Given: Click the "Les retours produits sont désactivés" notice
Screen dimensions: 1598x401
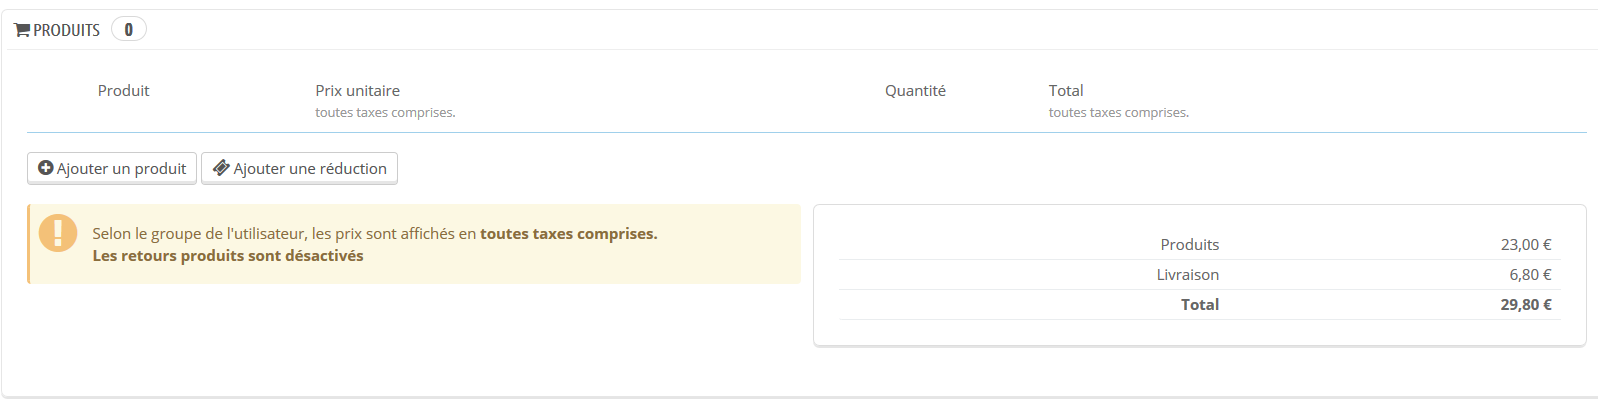Looking at the screenshot, I should click(228, 256).
